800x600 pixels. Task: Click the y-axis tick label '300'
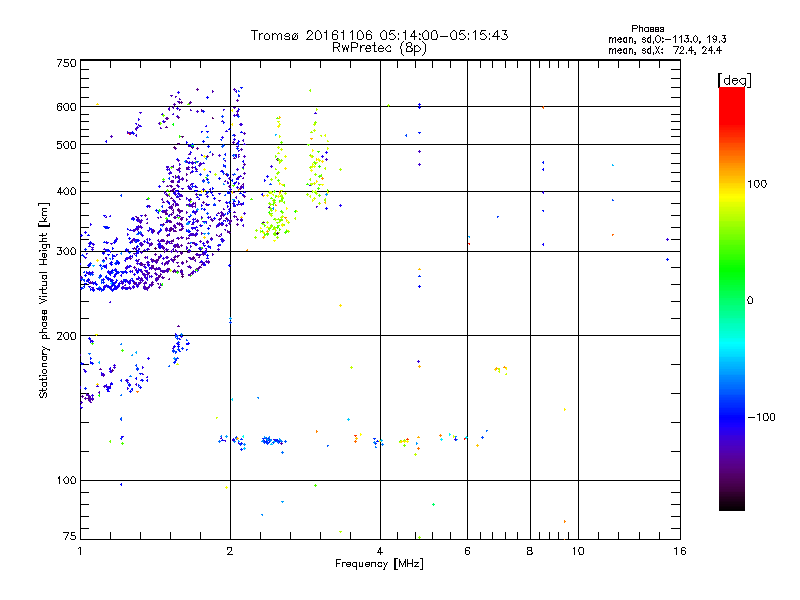[x=66, y=252]
